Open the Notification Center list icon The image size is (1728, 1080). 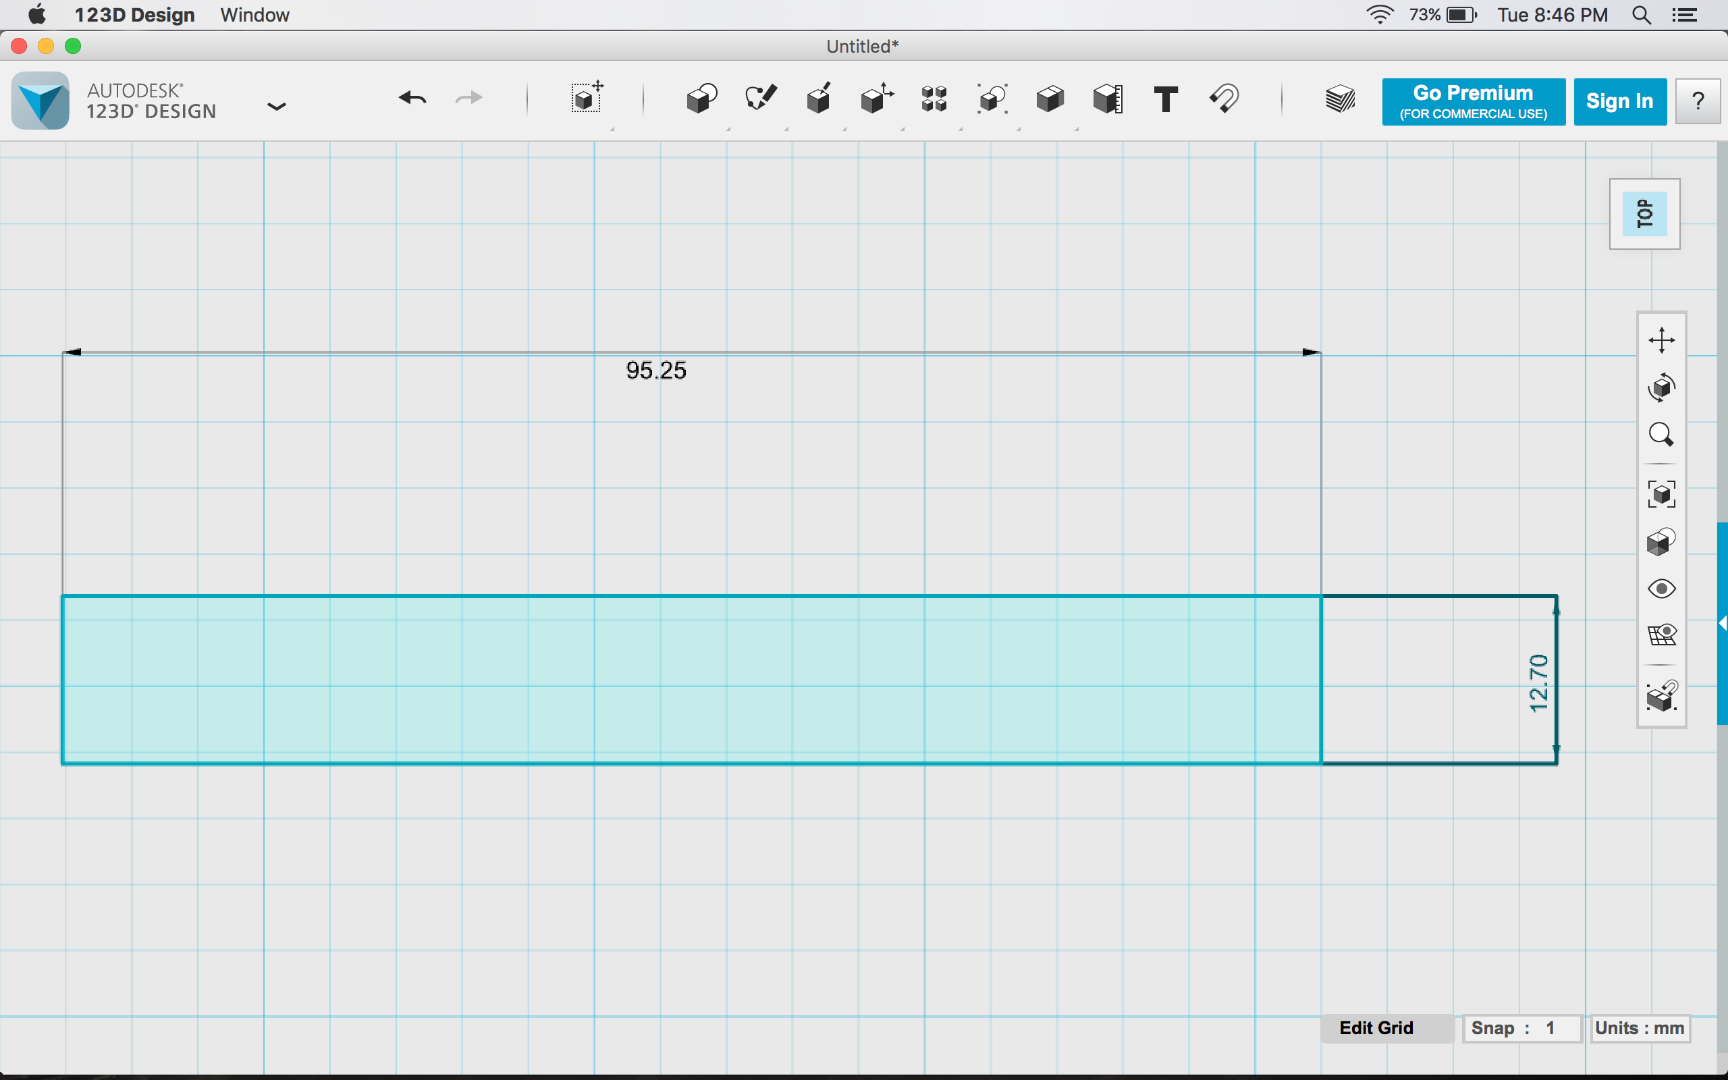pos(1685,15)
